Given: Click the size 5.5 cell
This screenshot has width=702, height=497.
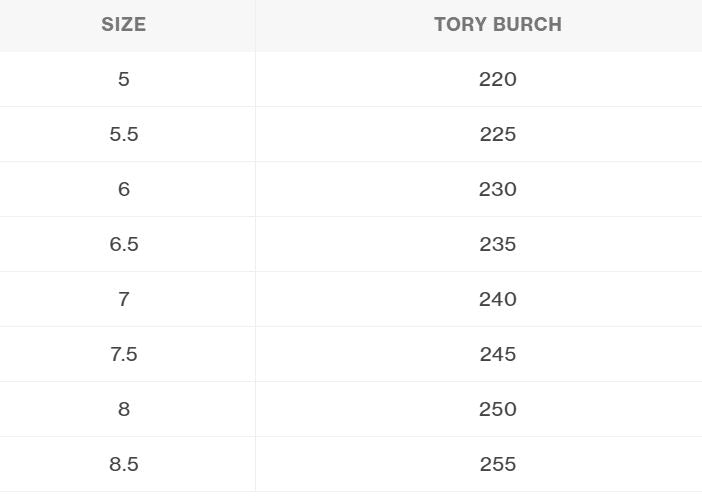Looking at the screenshot, I should coord(124,134).
